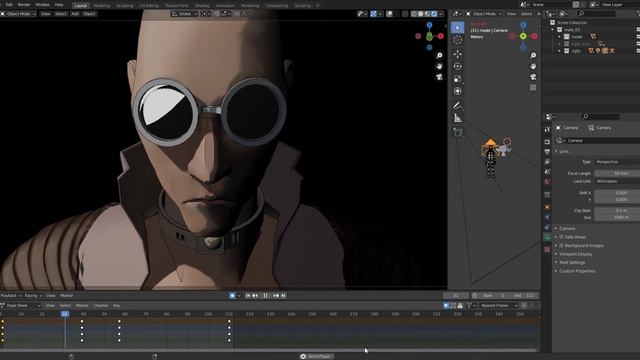Select the Rotate tool
This screenshot has width=640, height=360.
[458, 66]
